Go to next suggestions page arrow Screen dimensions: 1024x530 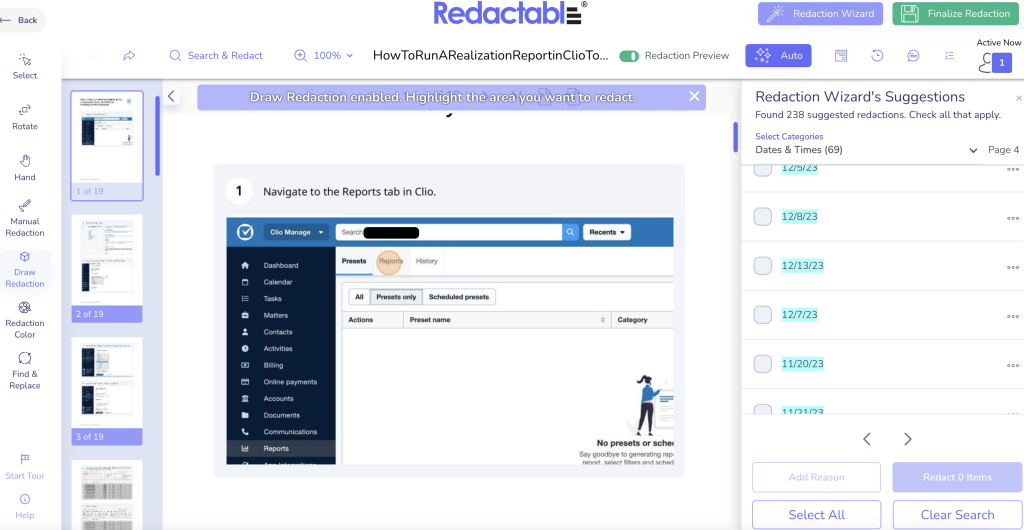point(908,439)
